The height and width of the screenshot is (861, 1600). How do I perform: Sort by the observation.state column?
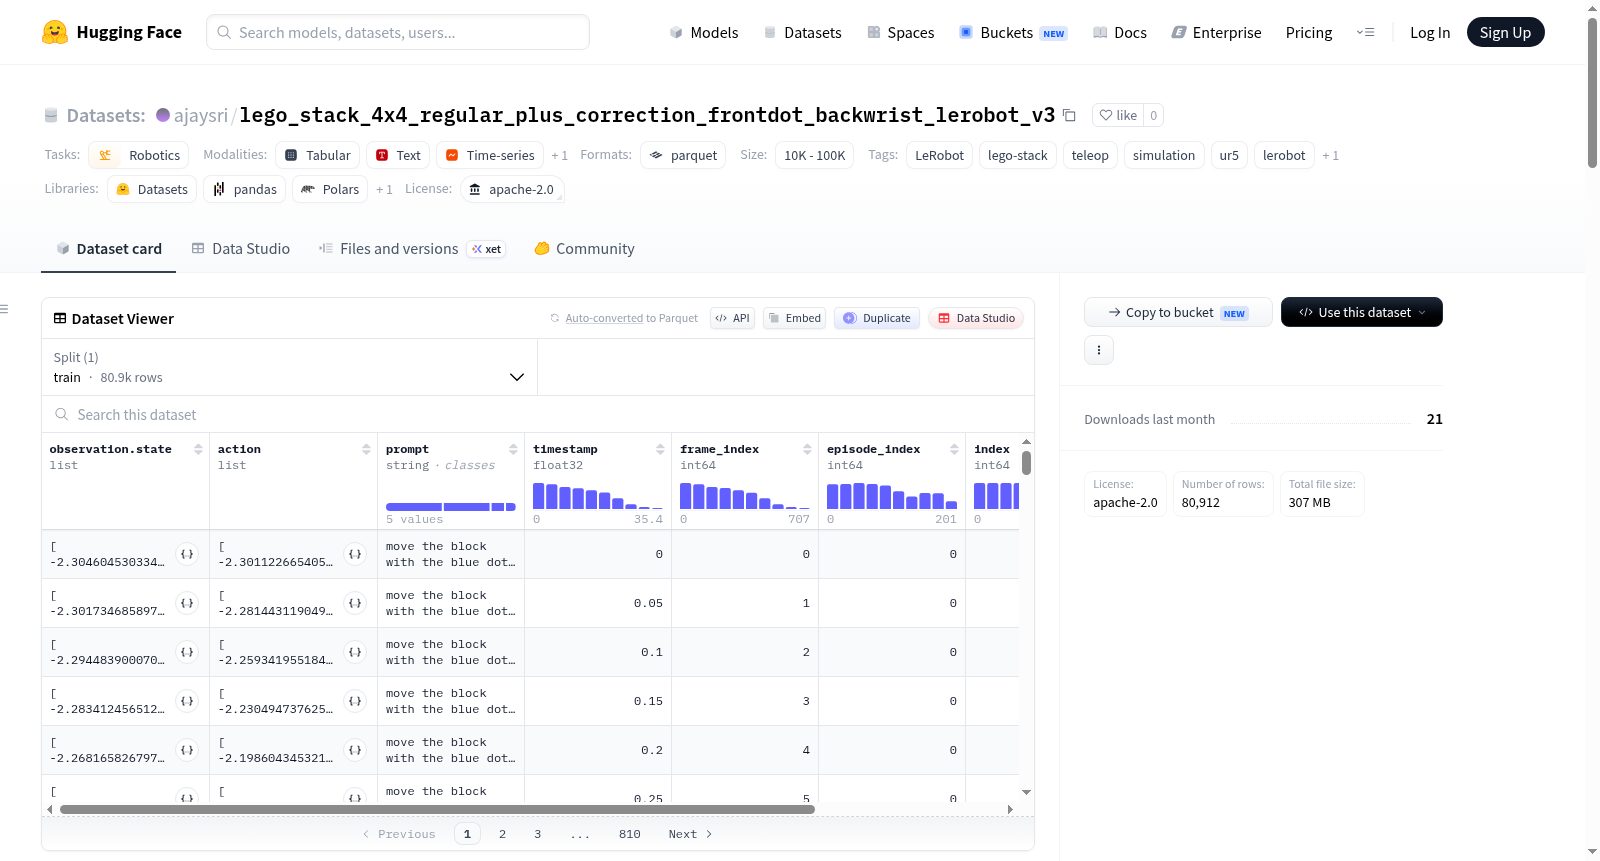click(x=198, y=449)
